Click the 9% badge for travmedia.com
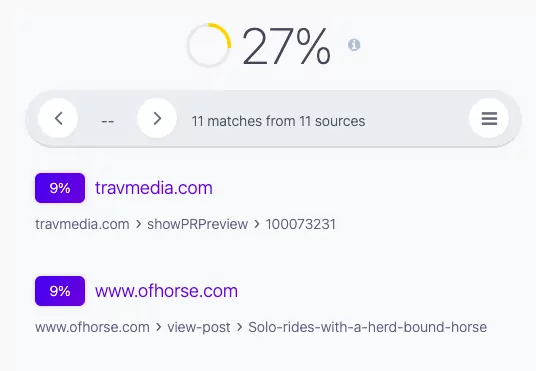 (x=60, y=188)
